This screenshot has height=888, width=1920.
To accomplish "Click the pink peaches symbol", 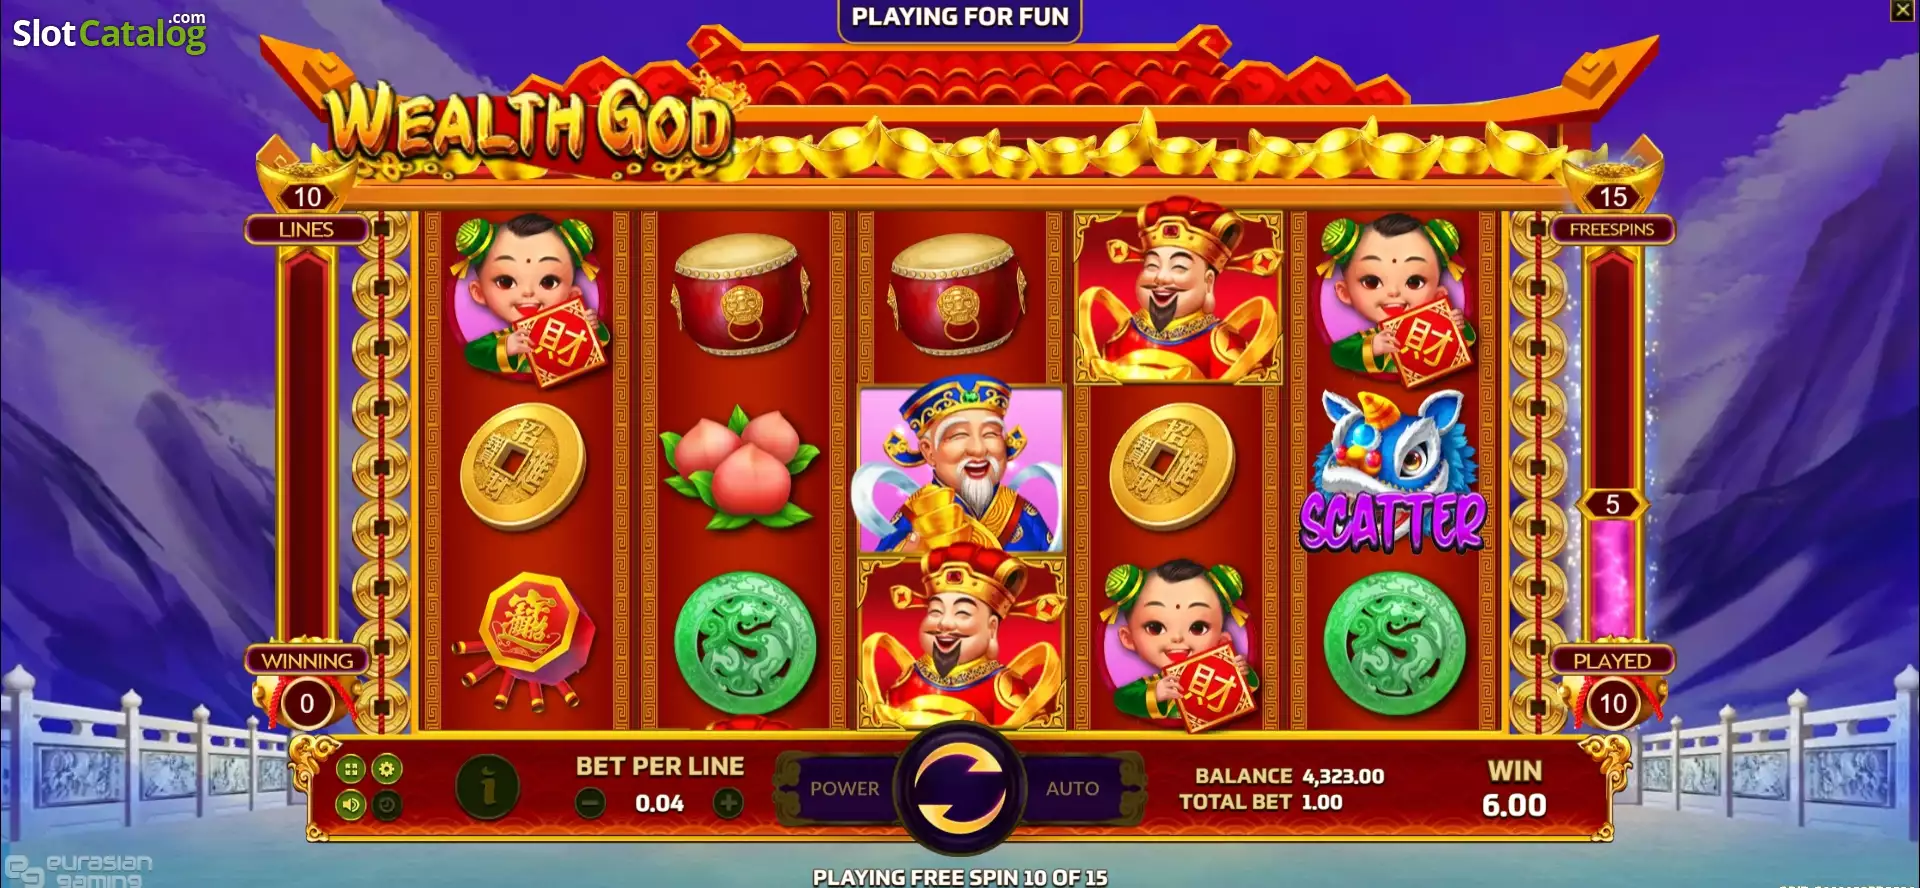I will point(742,468).
